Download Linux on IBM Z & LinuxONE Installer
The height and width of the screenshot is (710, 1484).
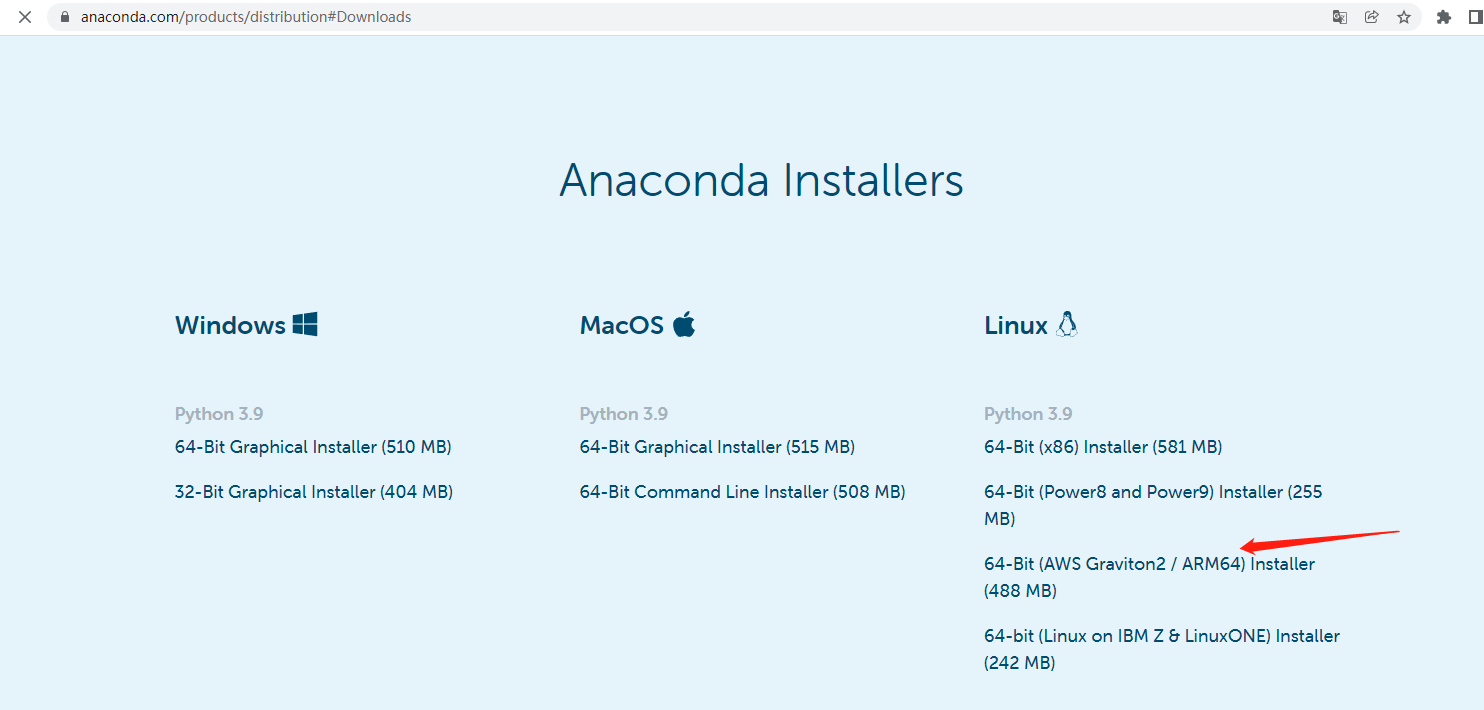tap(1161, 636)
